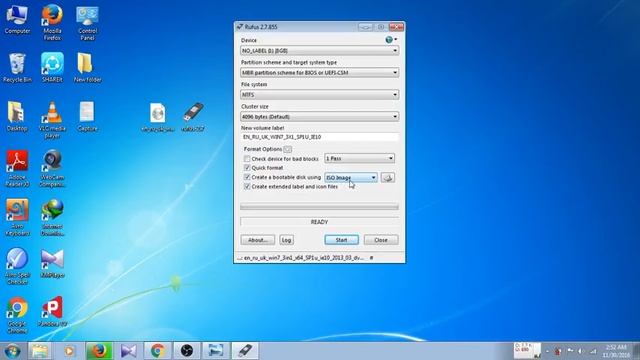This screenshot has width=640, height=360.
Task: Enable Check device for bad blocks
Action: (x=247, y=158)
